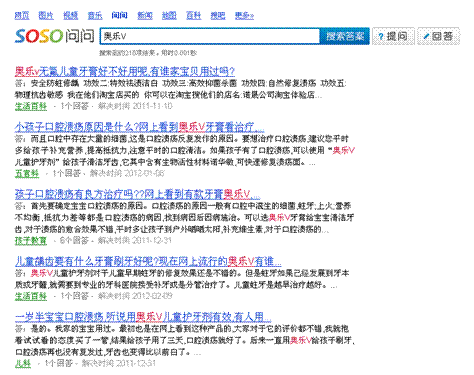Open the 百科 tab

coord(194,15)
